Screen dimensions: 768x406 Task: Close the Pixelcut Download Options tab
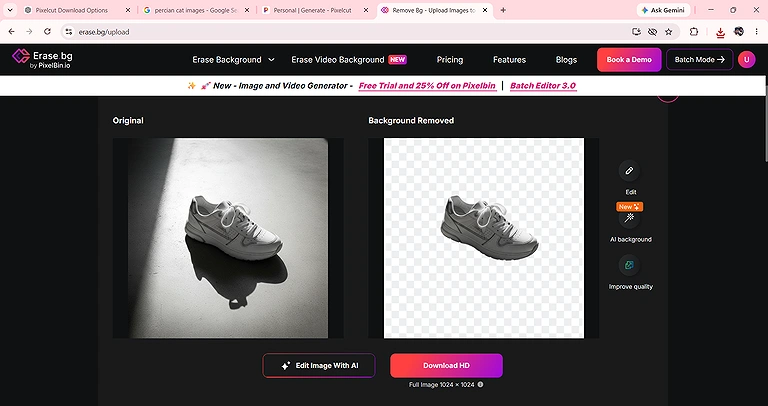pyautogui.click(x=128, y=10)
